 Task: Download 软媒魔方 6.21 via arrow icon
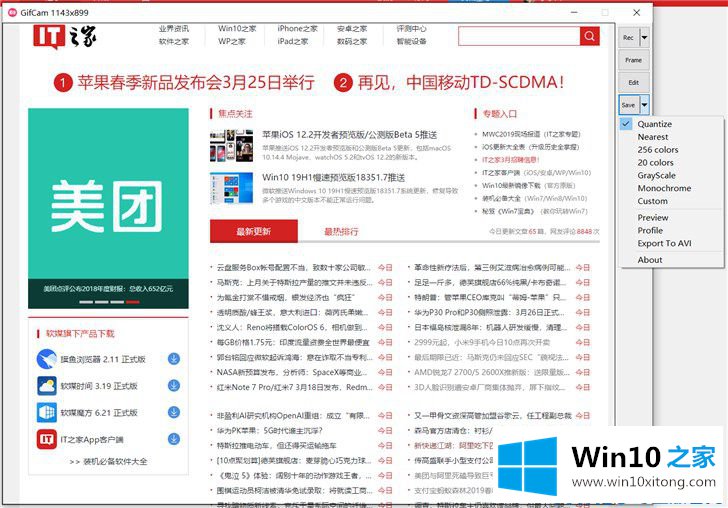174,412
